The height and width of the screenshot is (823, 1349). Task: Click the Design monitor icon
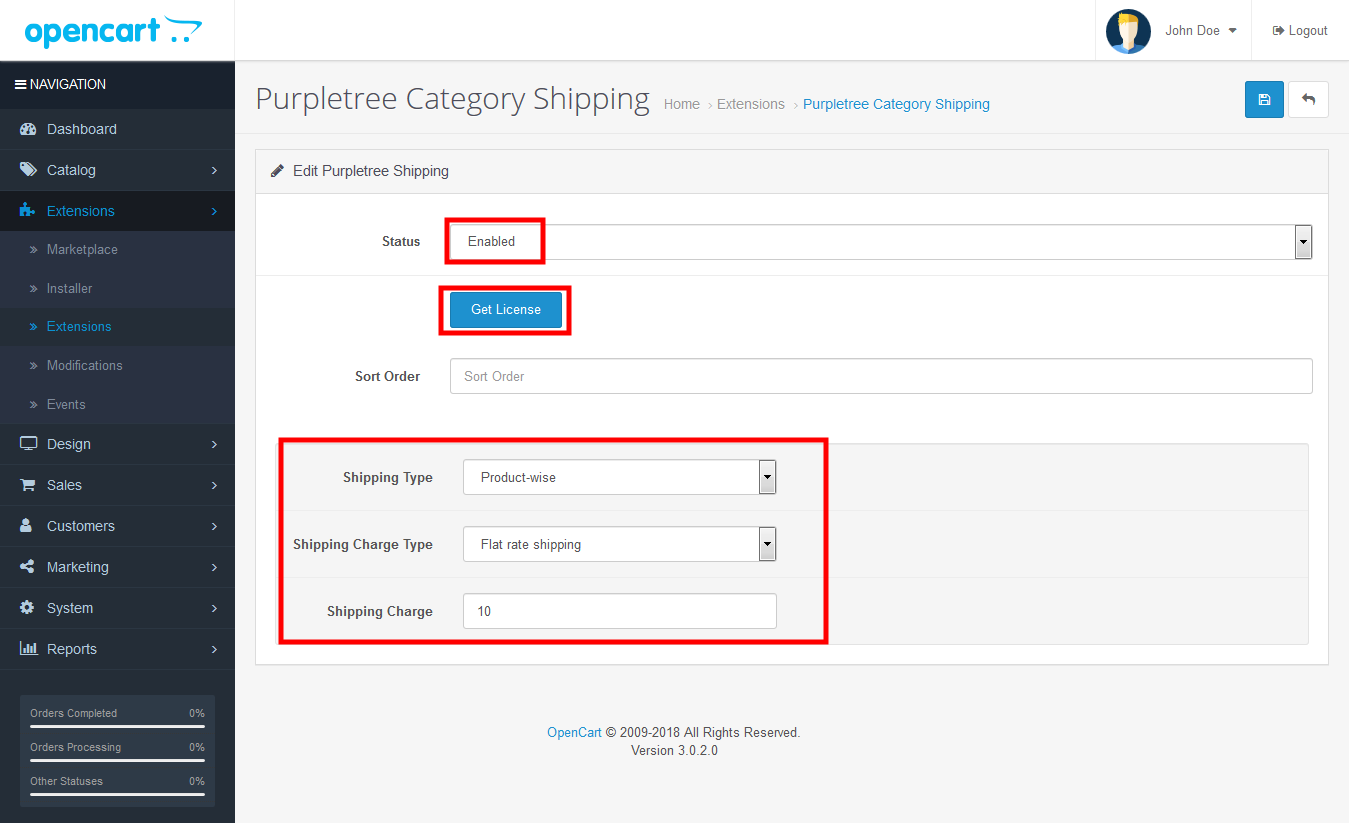(28, 444)
